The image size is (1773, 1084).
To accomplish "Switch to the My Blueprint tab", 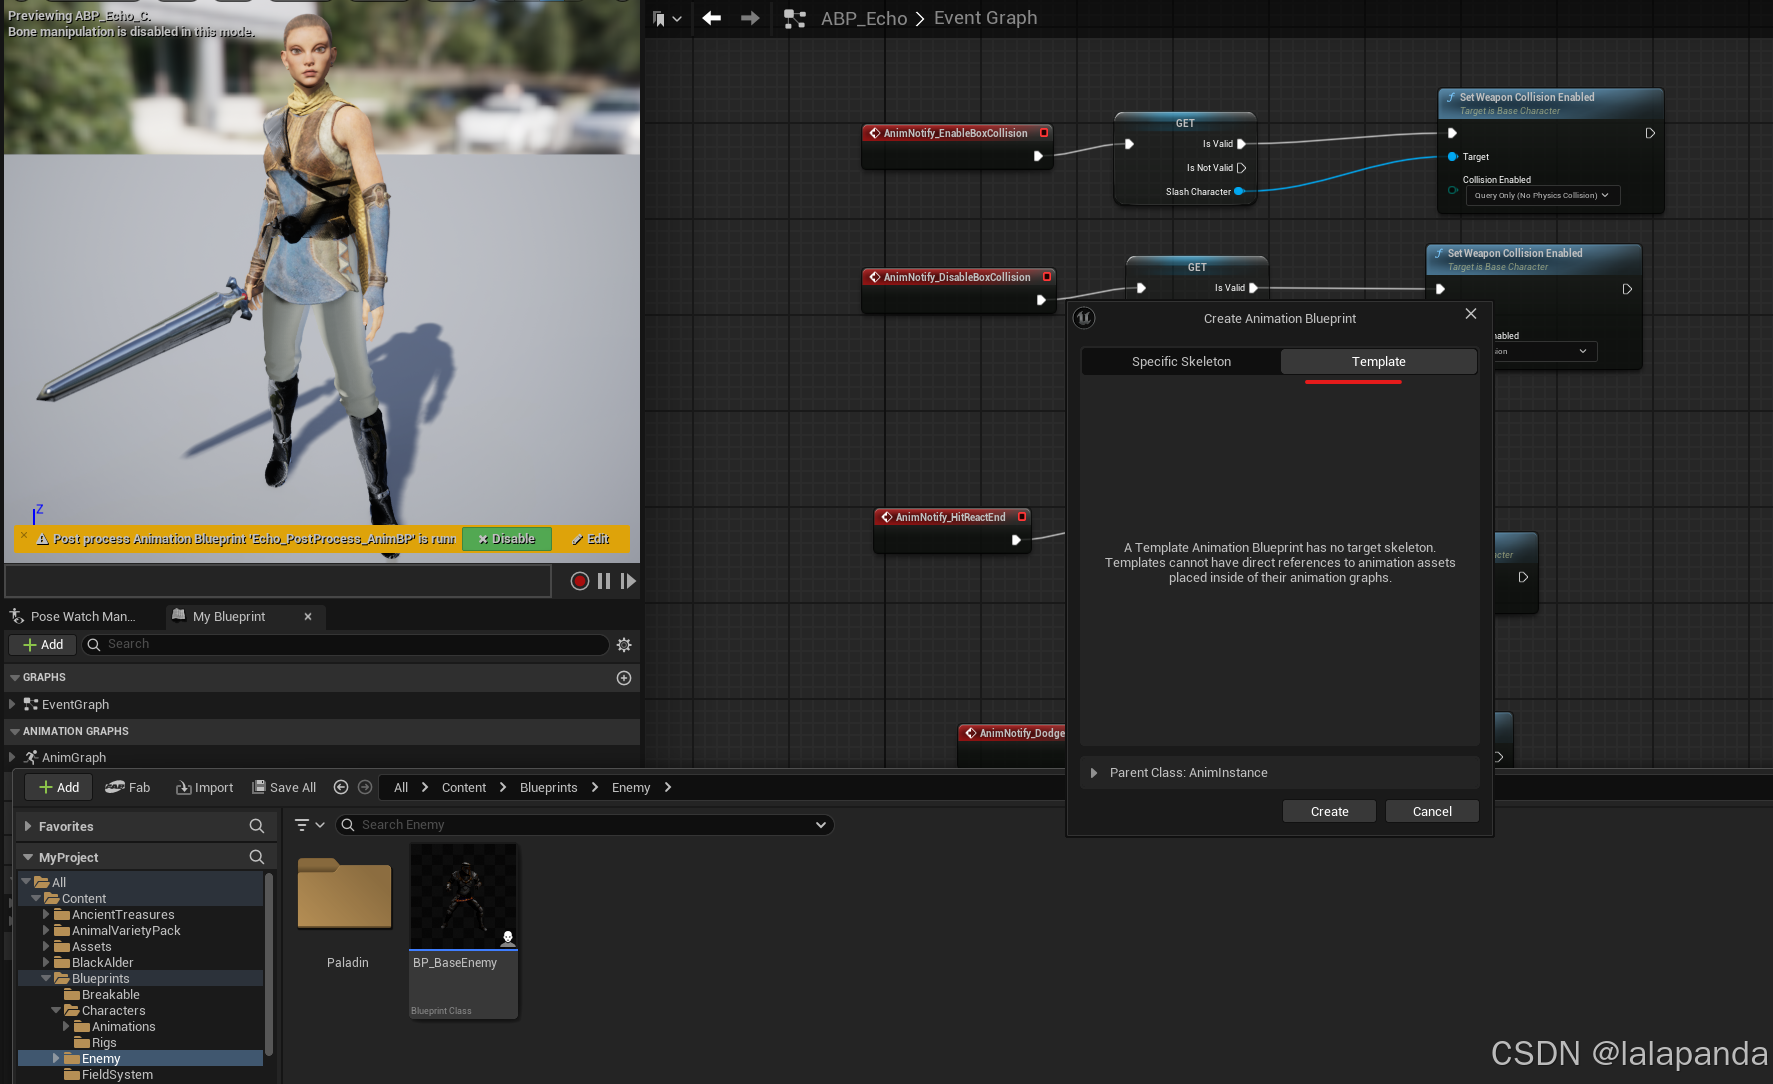I will tap(229, 617).
